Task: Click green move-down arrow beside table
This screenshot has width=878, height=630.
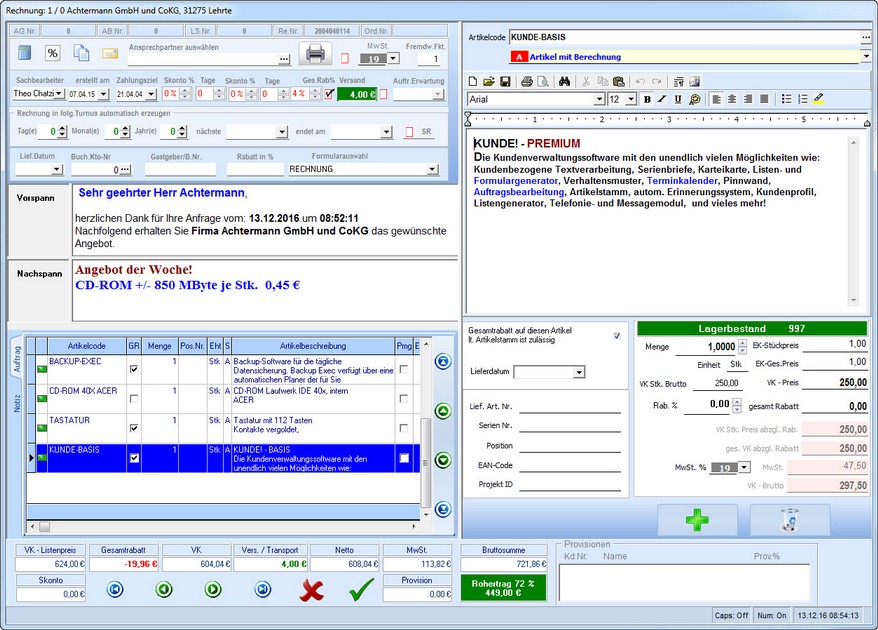Action: click(443, 460)
